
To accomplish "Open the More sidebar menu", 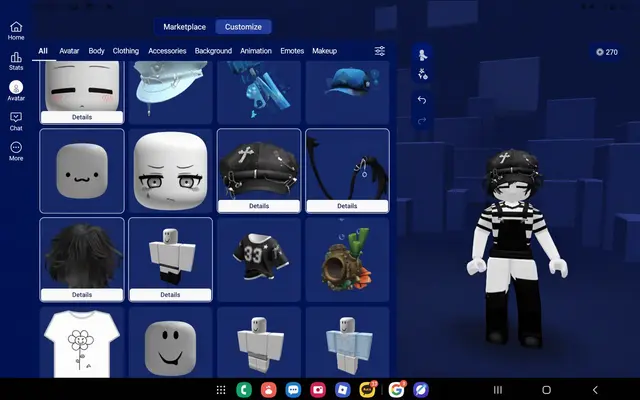I will (16, 151).
